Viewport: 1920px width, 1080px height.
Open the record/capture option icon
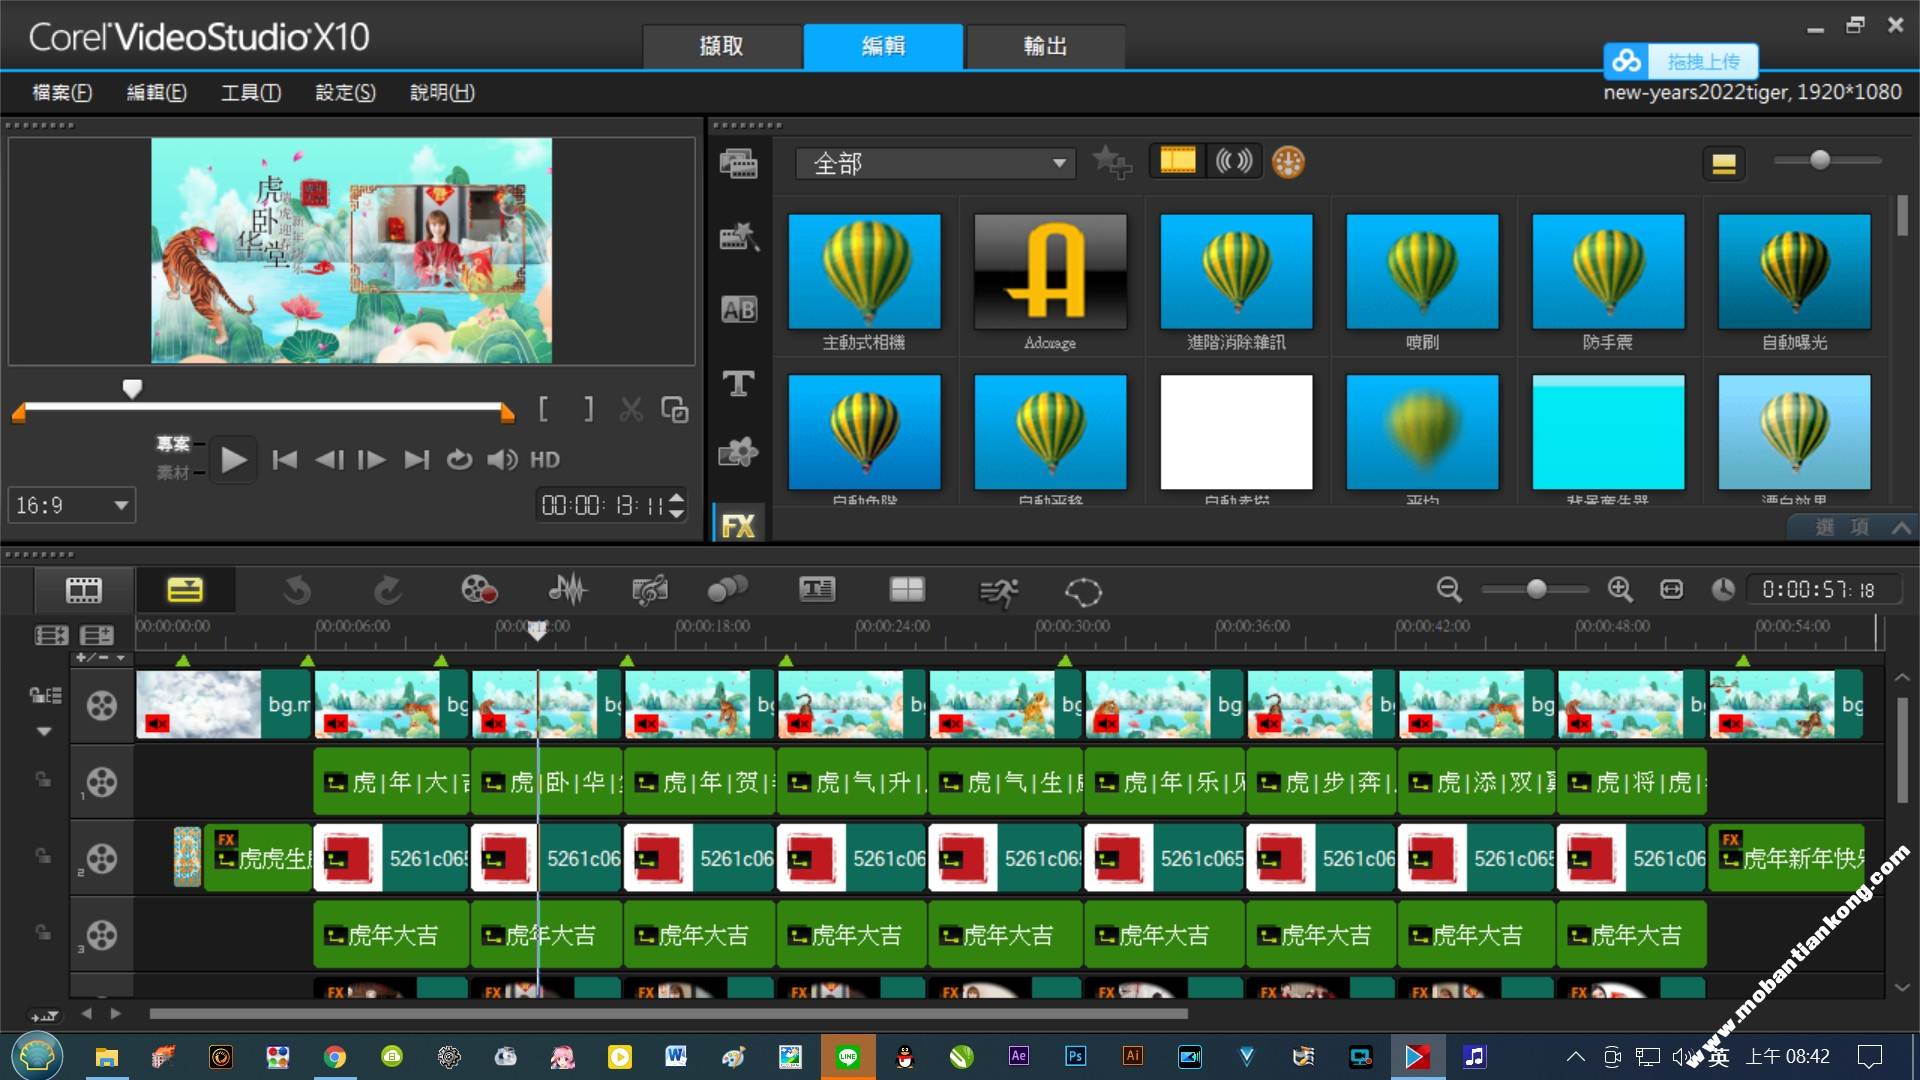click(x=479, y=590)
